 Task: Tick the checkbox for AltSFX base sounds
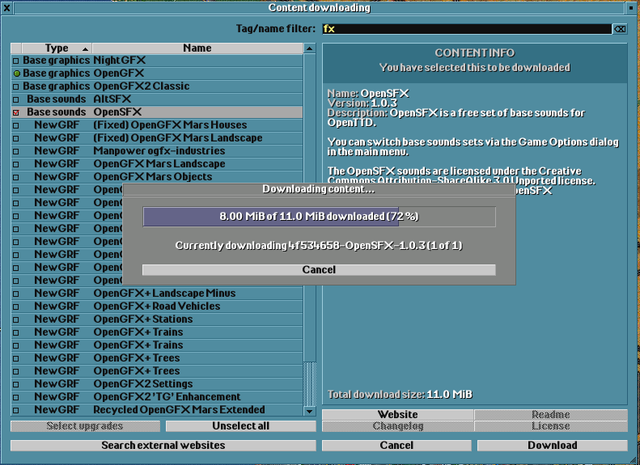(16, 100)
